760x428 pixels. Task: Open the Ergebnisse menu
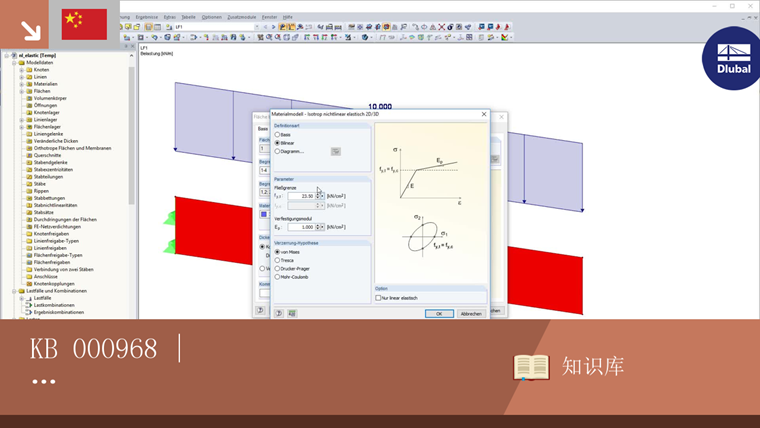tap(146, 17)
